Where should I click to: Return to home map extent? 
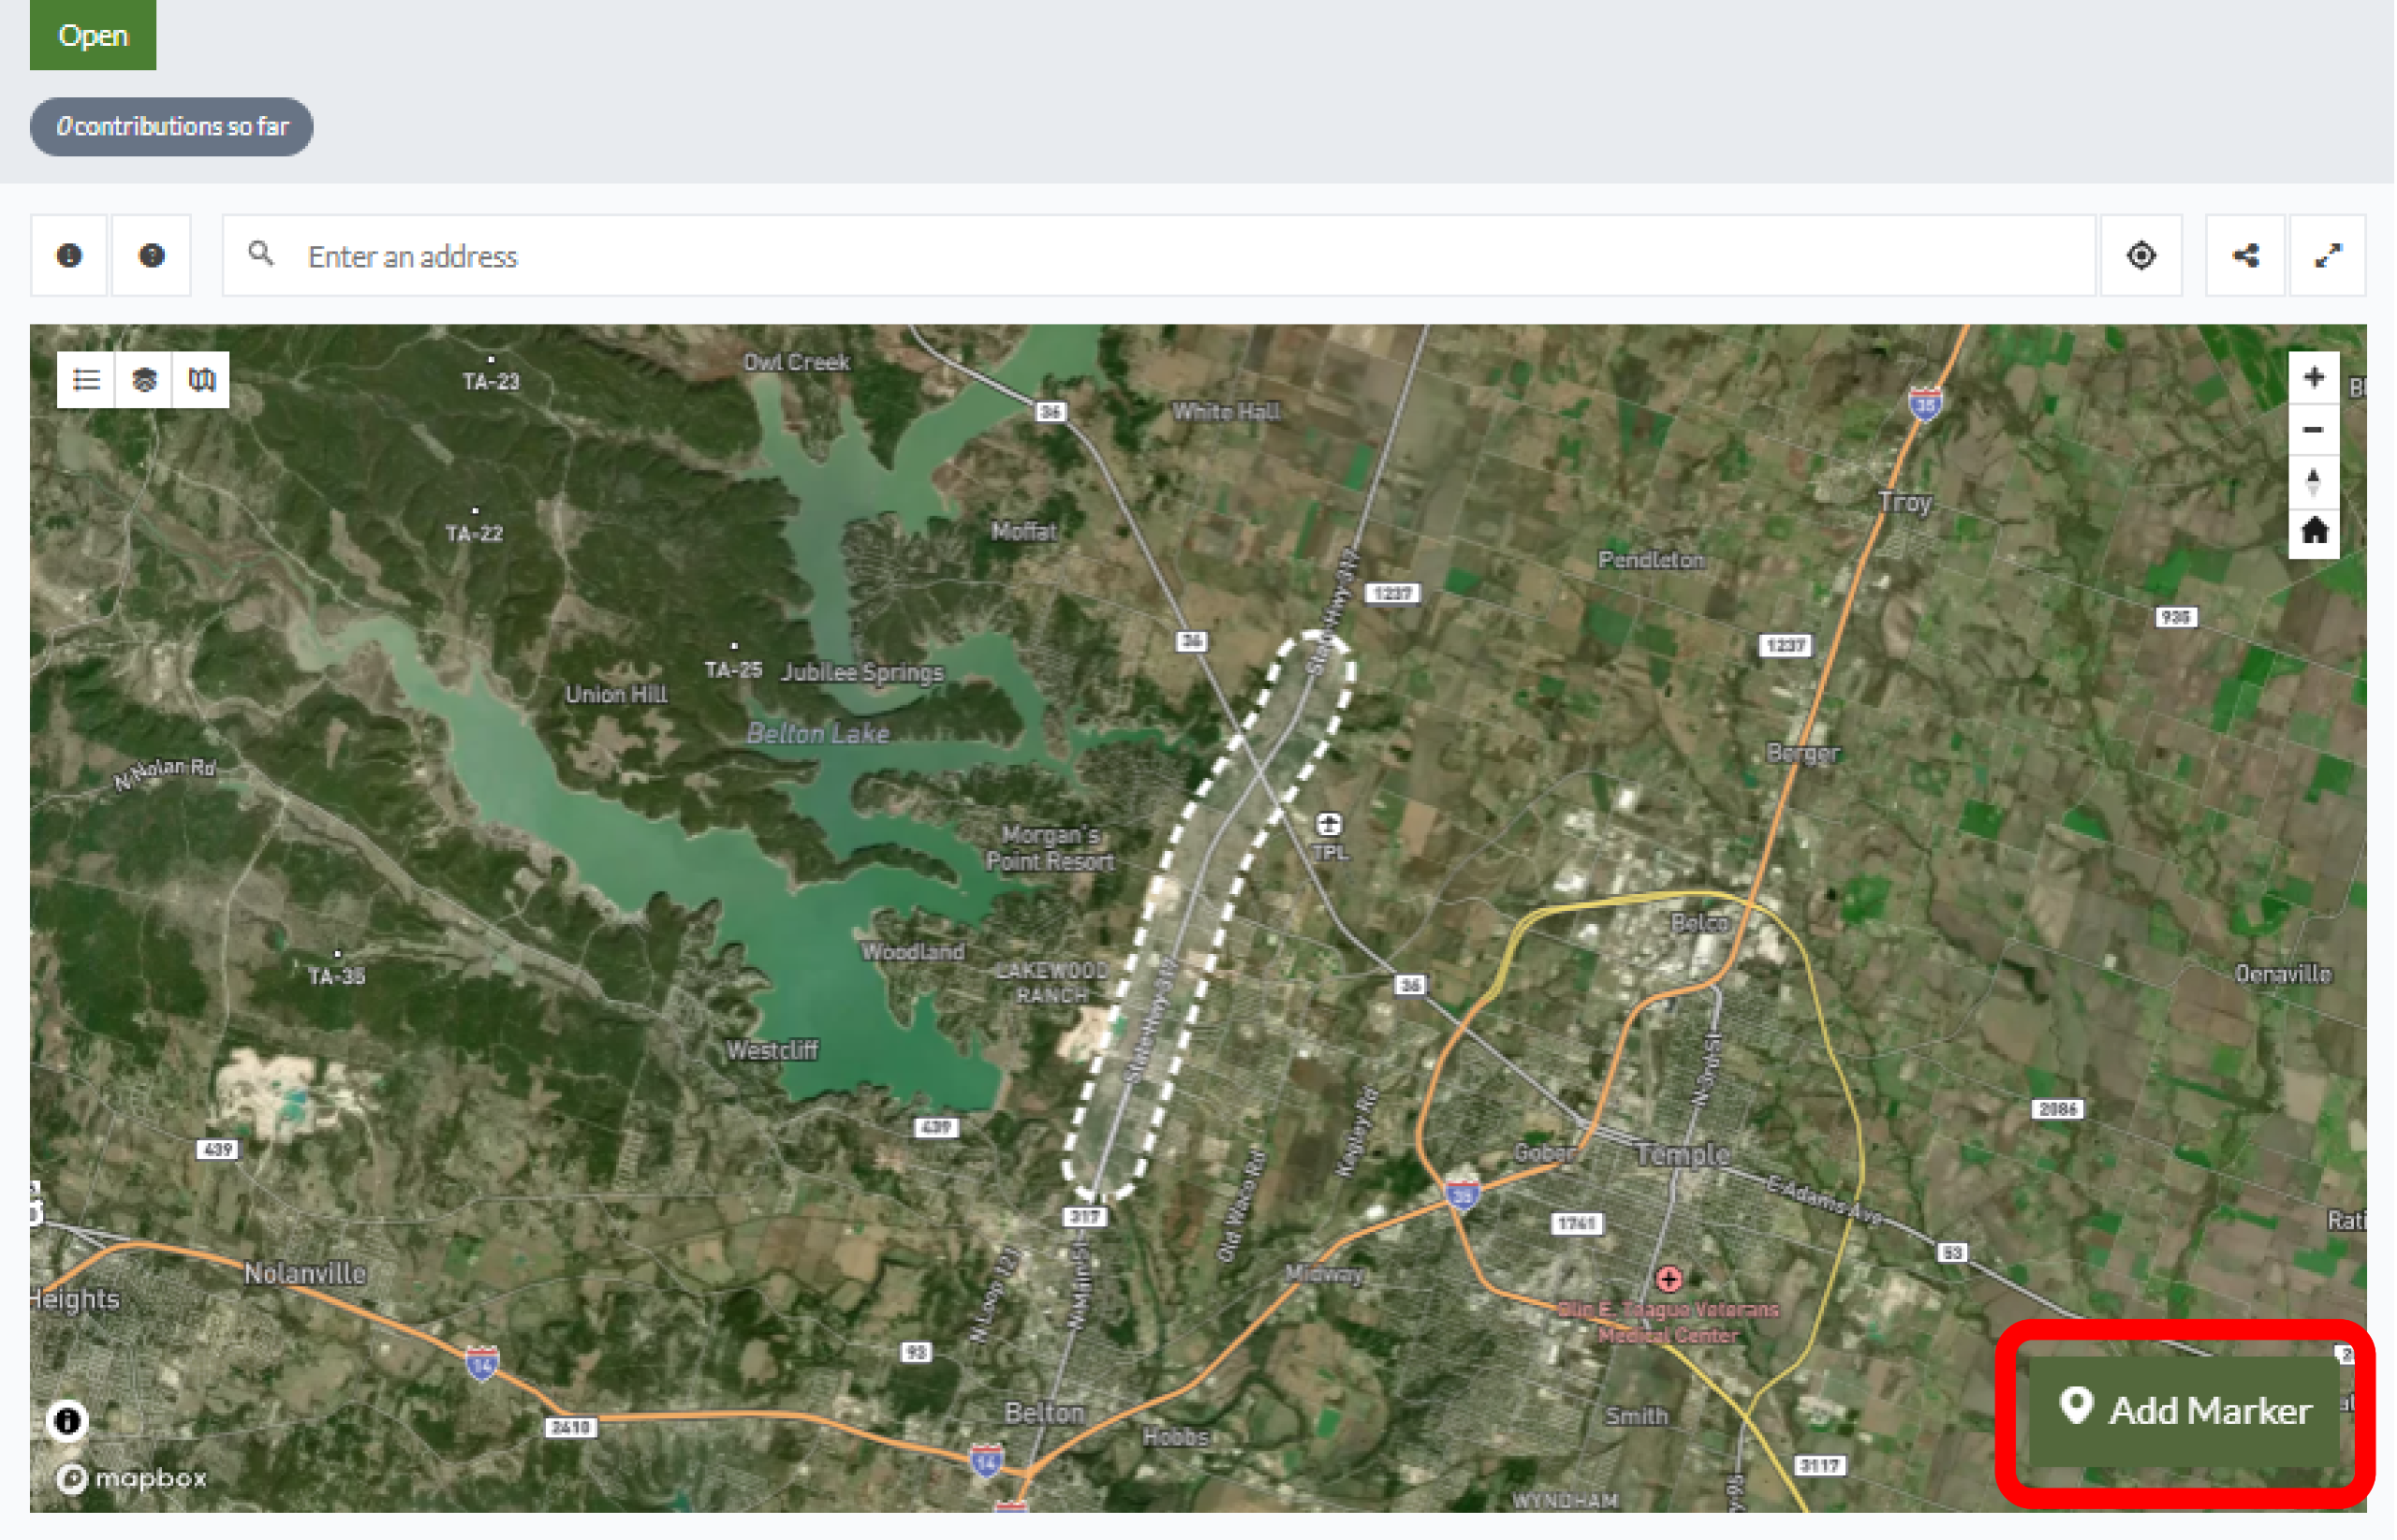(2315, 532)
